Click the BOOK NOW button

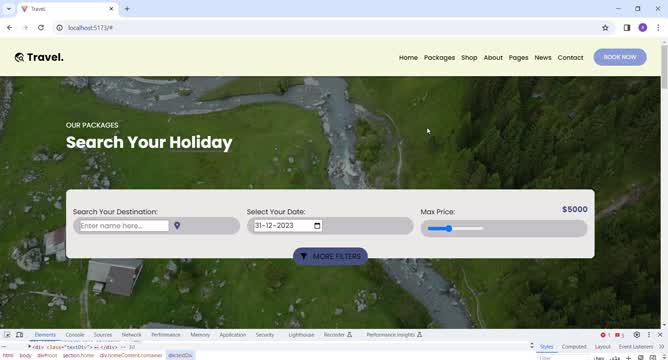click(620, 57)
